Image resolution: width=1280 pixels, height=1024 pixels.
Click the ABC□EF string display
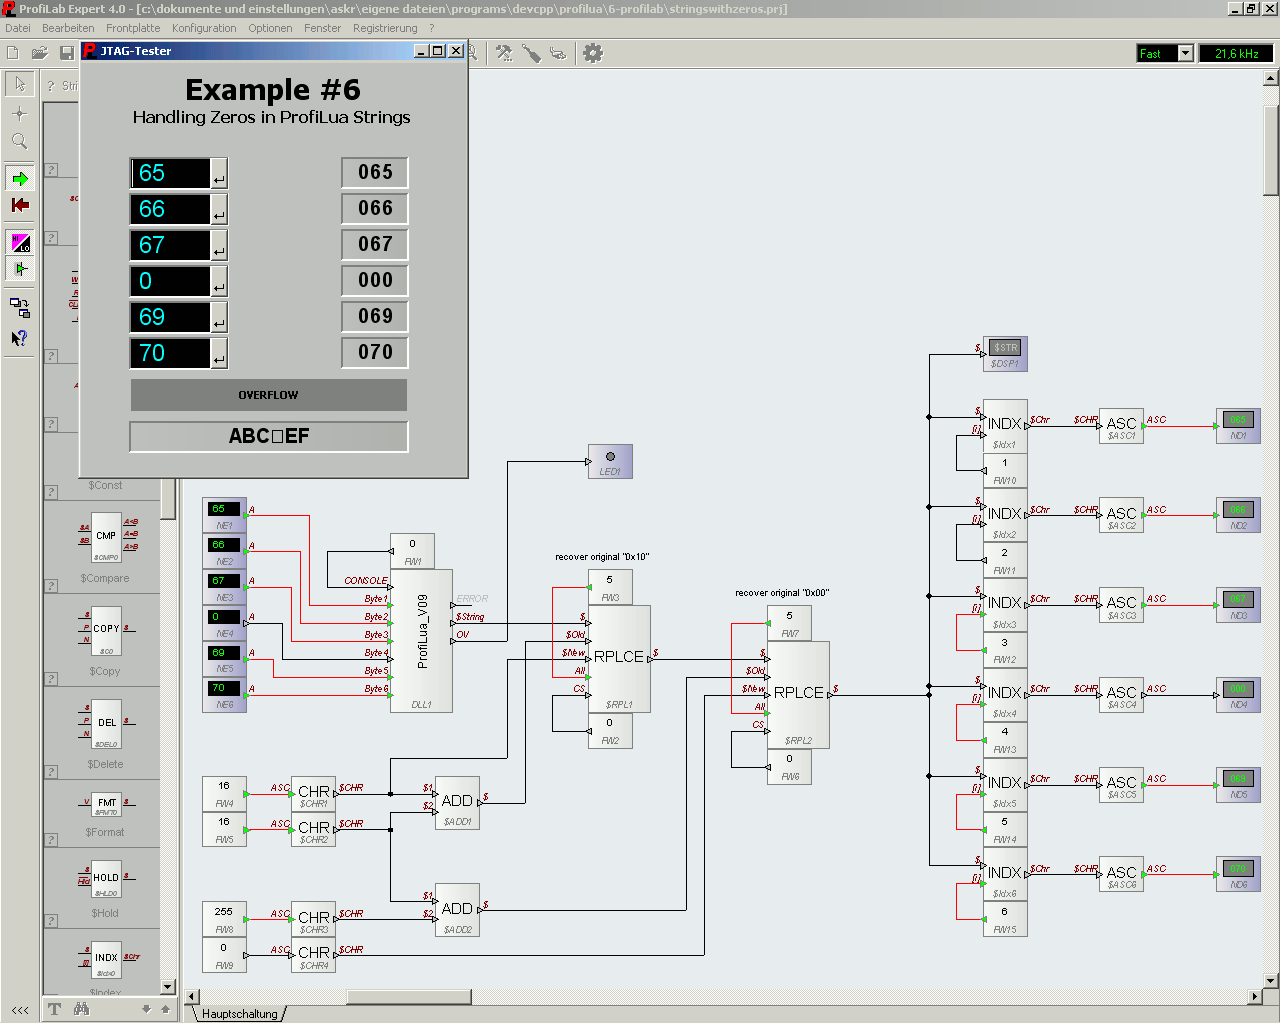pyautogui.click(x=268, y=436)
